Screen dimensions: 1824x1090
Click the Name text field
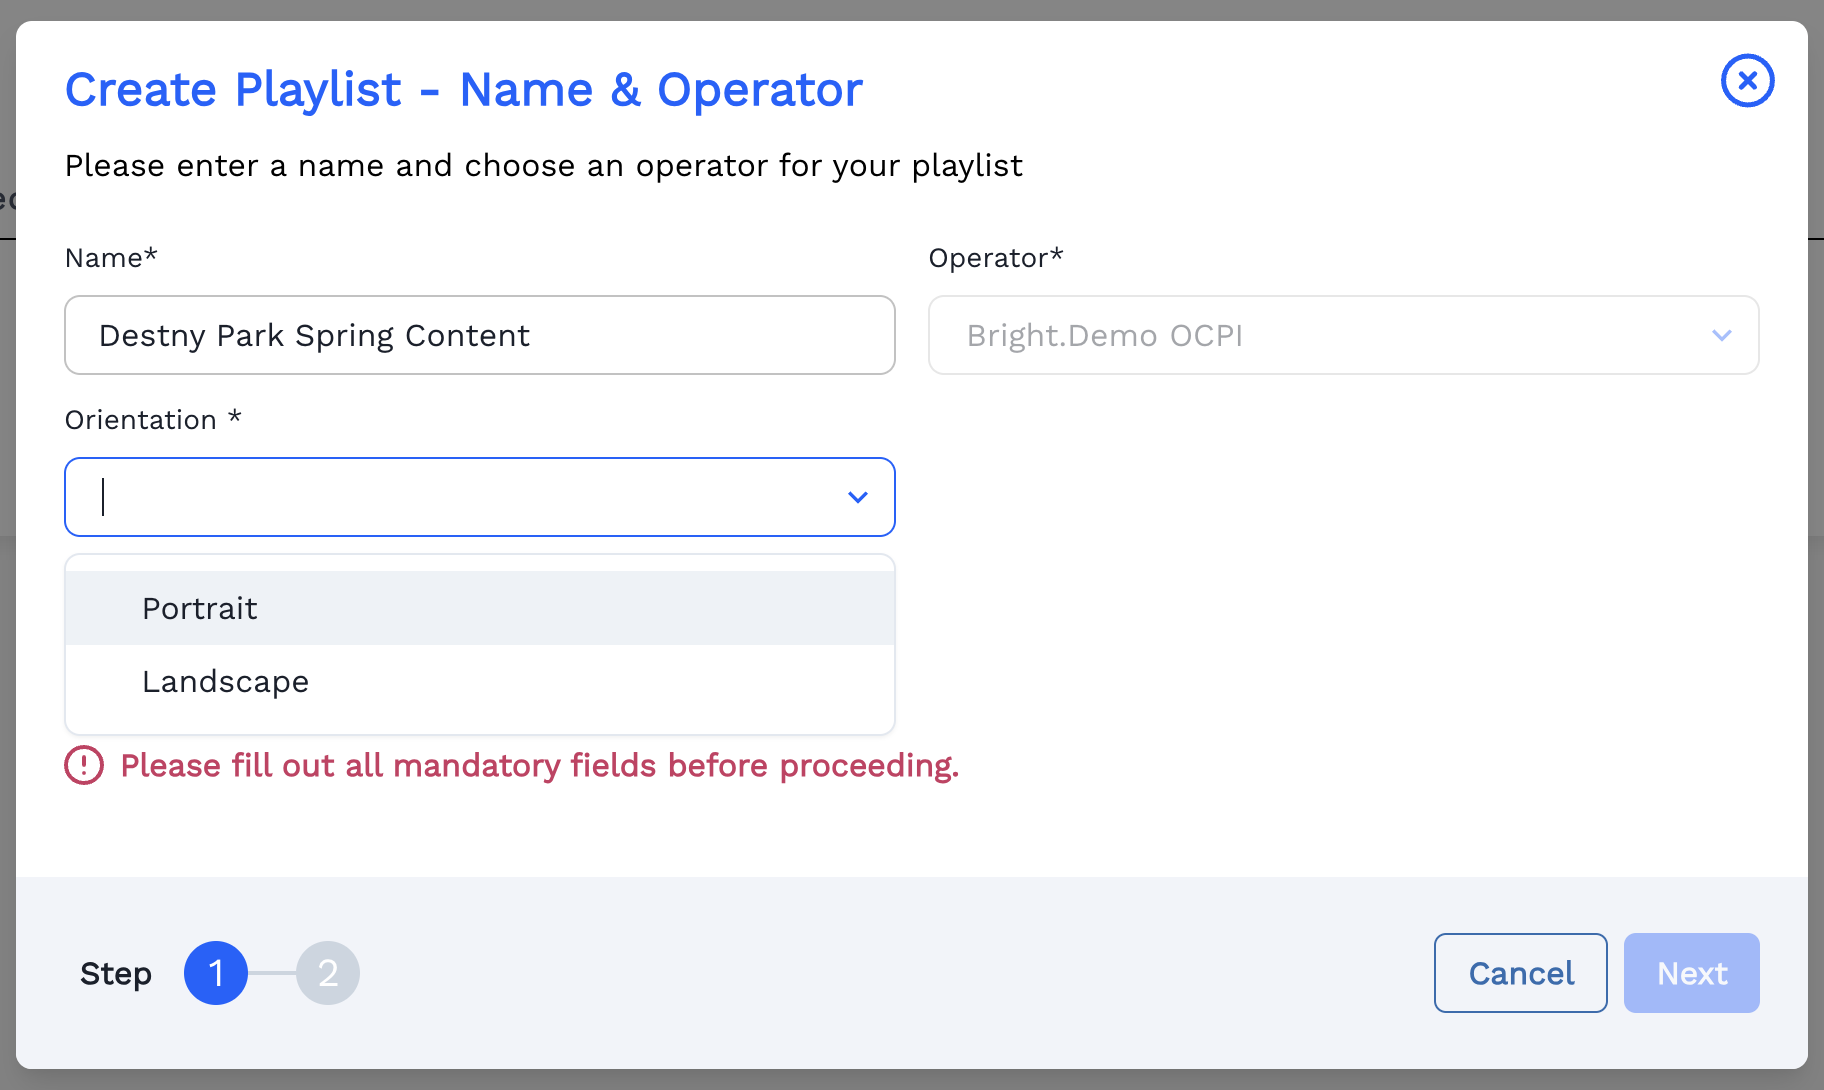pos(479,335)
